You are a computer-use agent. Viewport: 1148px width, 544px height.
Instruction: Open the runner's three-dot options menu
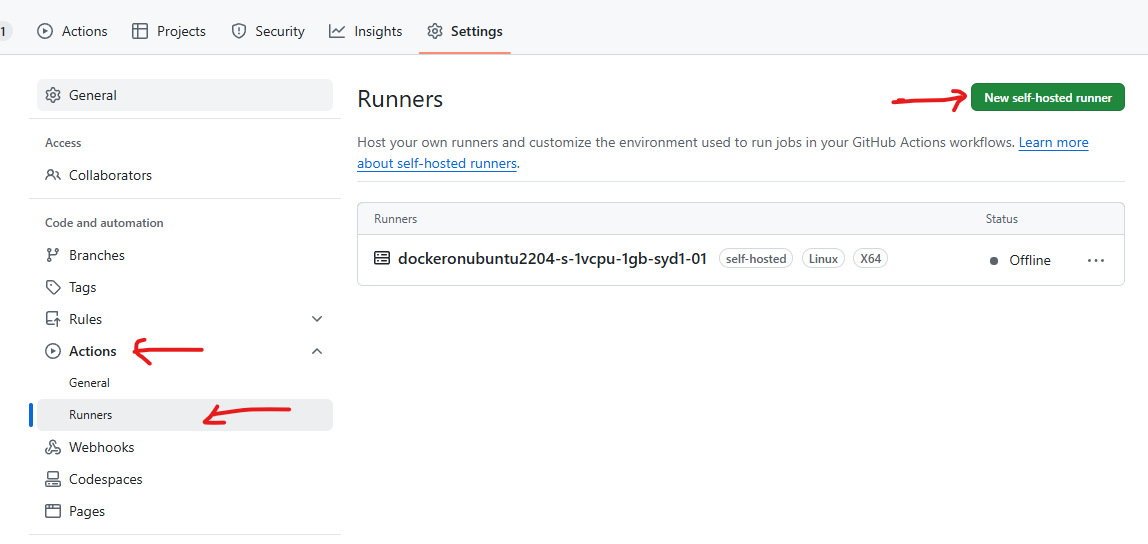[x=1096, y=260]
